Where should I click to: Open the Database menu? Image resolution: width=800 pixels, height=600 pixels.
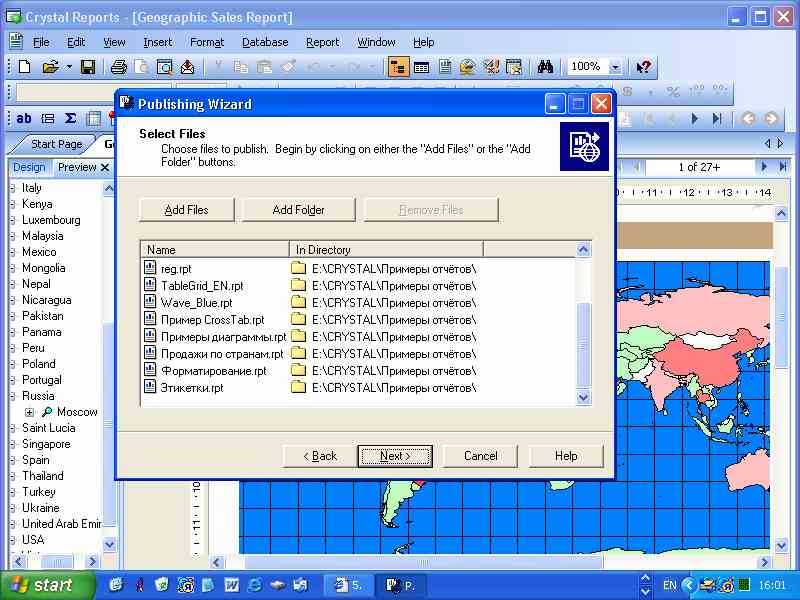coord(265,42)
